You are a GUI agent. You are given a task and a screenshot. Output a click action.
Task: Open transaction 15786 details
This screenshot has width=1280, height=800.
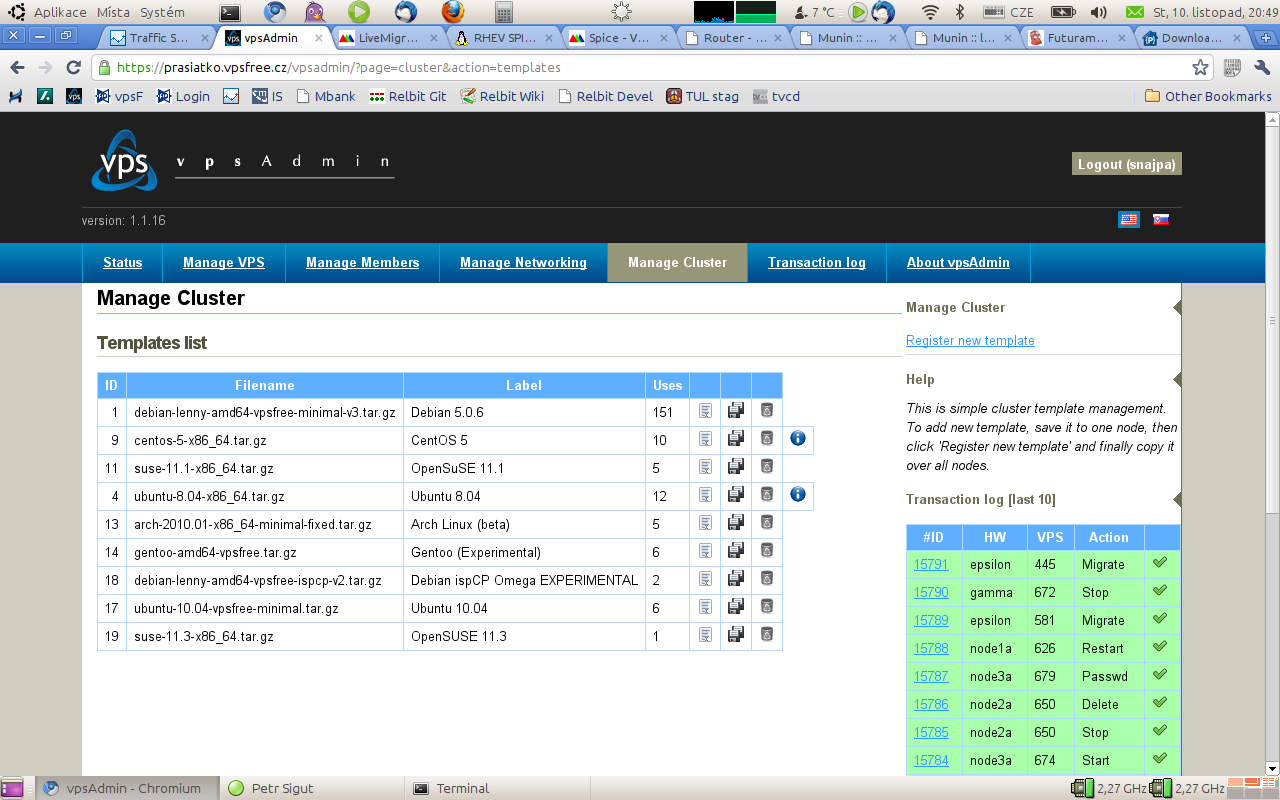(931, 705)
